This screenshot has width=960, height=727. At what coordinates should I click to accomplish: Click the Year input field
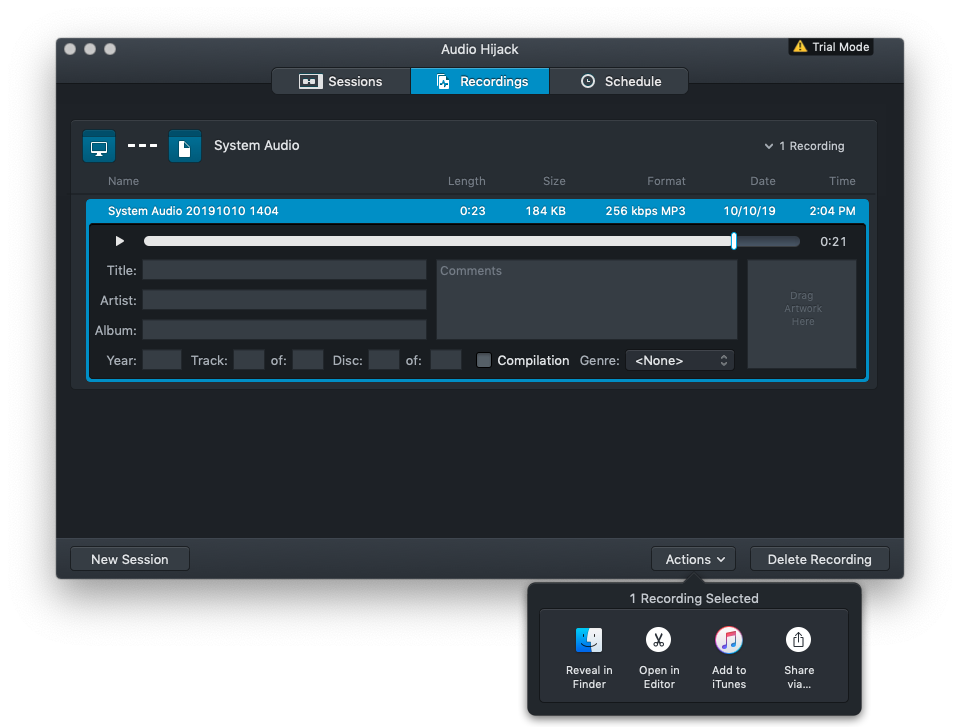(162, 360)
